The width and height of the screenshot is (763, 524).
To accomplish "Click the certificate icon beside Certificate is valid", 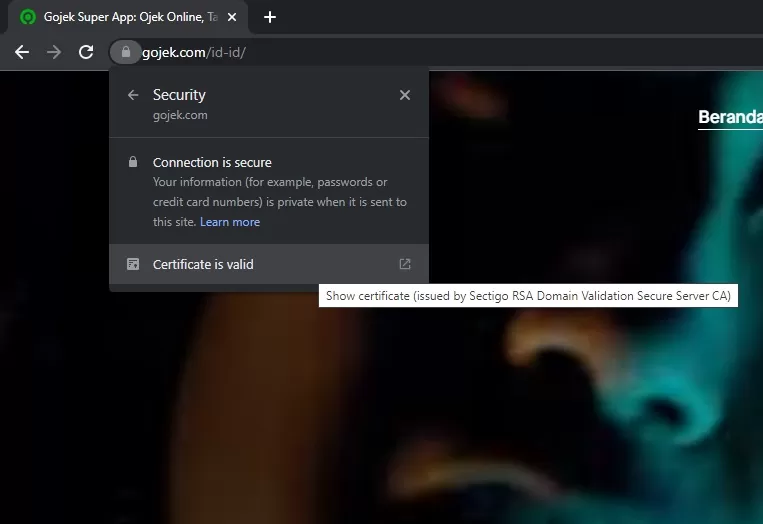I will pyautogui.click(x=133, y=264).
